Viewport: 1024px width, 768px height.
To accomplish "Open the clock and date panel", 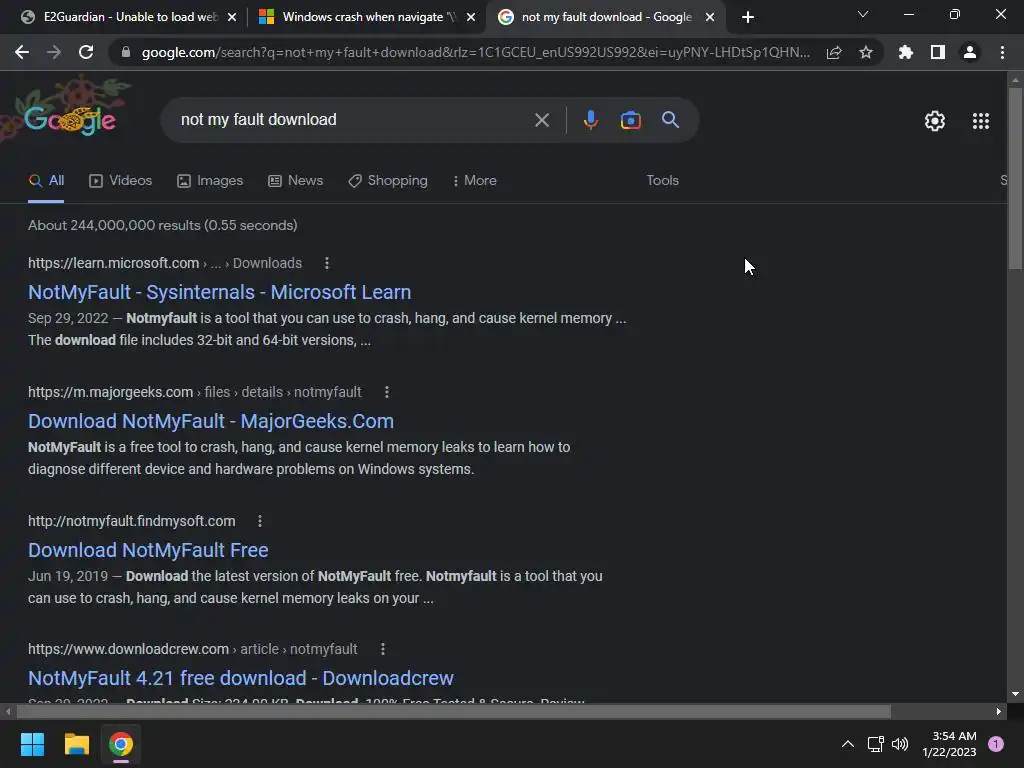I will tap(950, 744).
